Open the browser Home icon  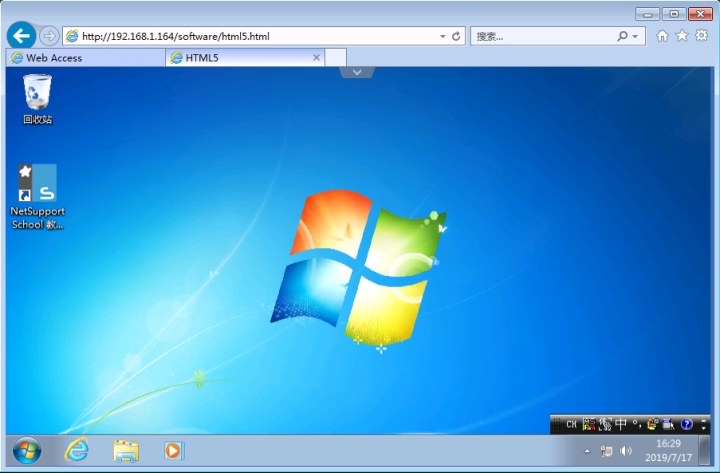[x=662, y=36]
